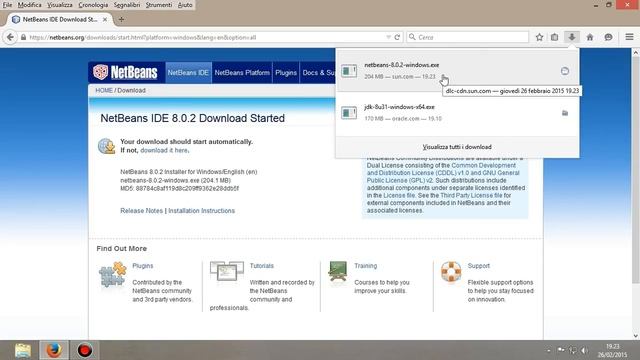The height and width of the screenshot is (360, 640).
Task: Click the Tutorials screens icon
Action: coord(227,271)
